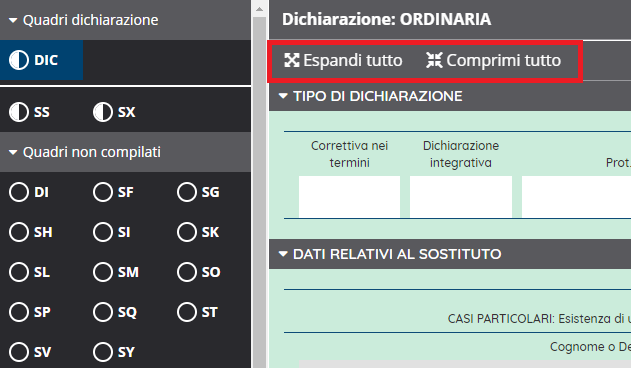Choose the SM quadro radio circle
631x368 pixels.
coord(103,272)
